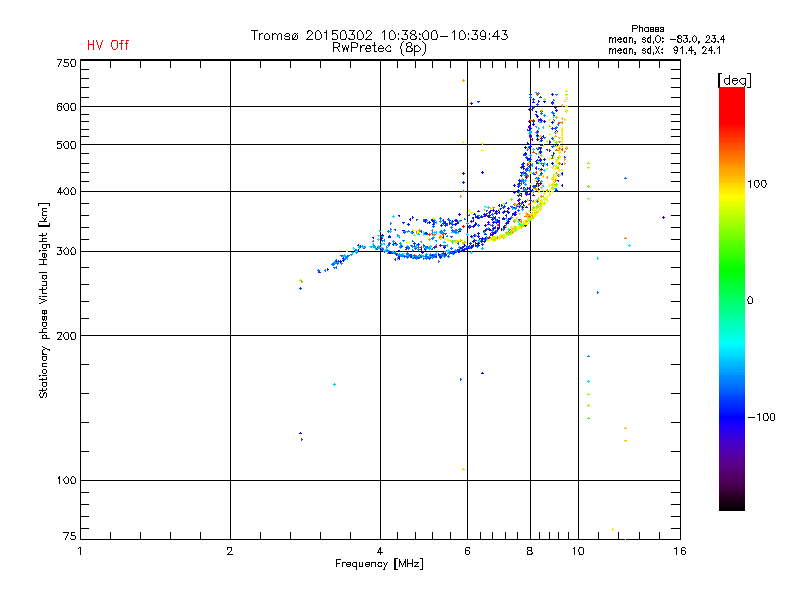Click x-axis tick label '1'
The image size is (800, 600).
[x=80, y=551]
